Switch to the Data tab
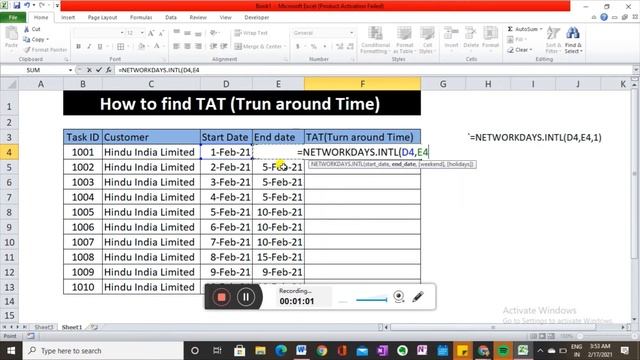This screenshot has width=640, height=360. point(171,18)
